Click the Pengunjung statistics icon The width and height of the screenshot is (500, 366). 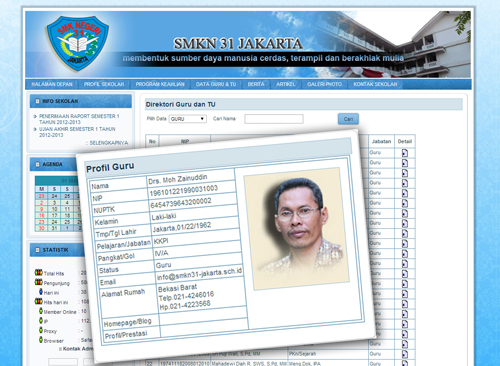pyautogui.click(x=39, y=282)
